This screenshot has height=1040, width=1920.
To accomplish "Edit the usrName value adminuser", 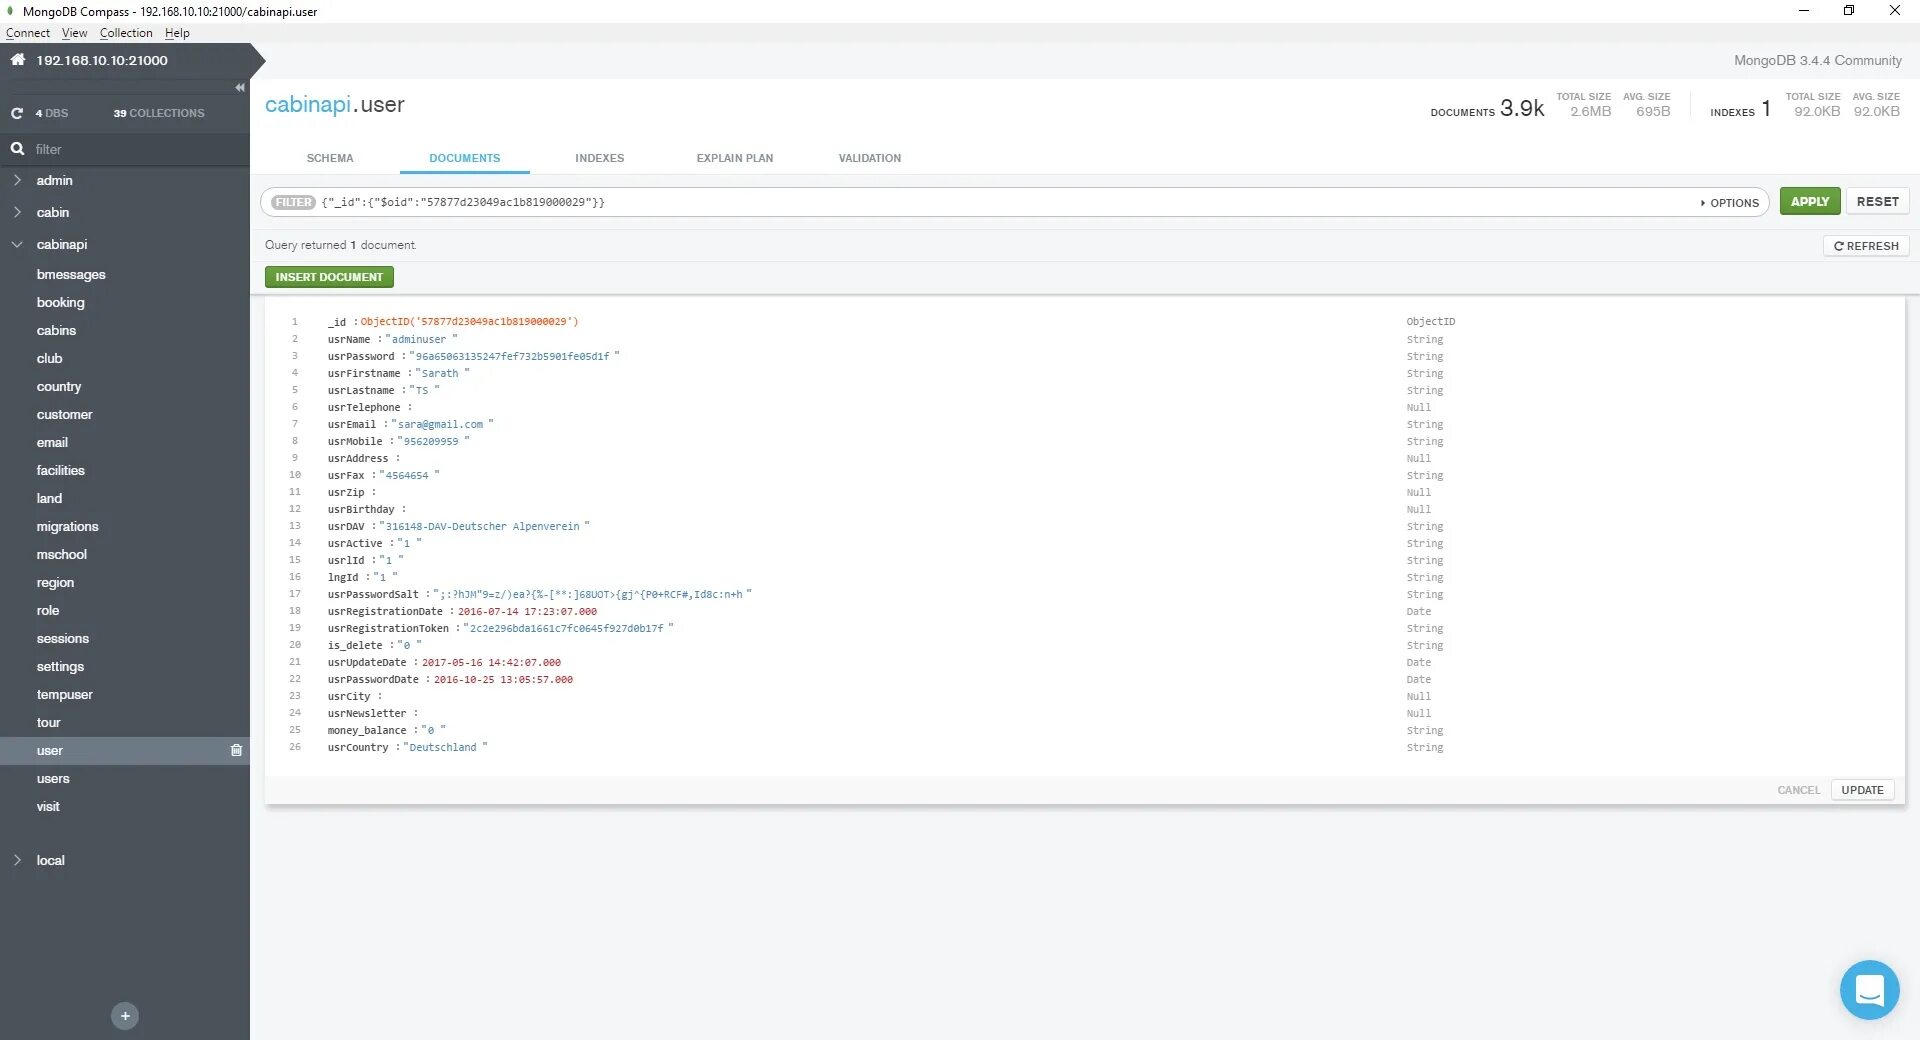I will point(419,340).
